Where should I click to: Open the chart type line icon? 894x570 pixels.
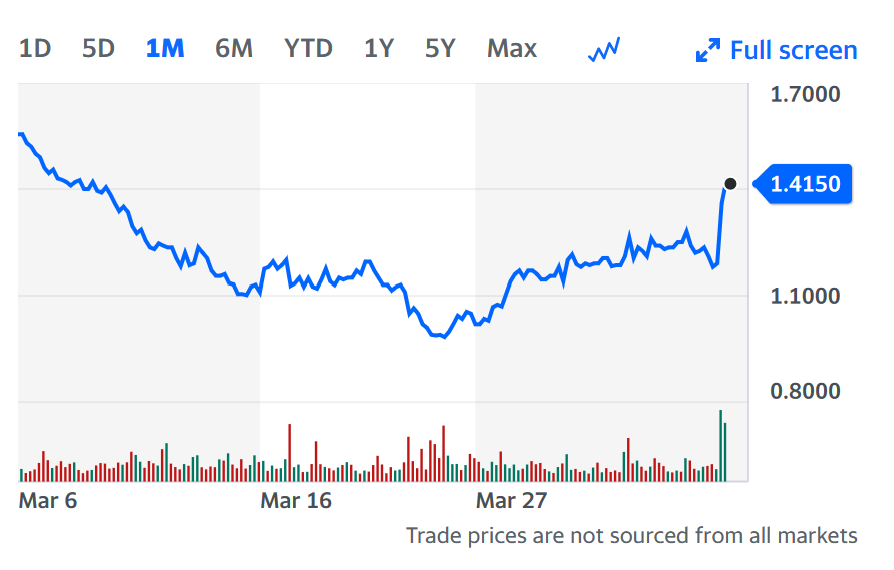604,49
